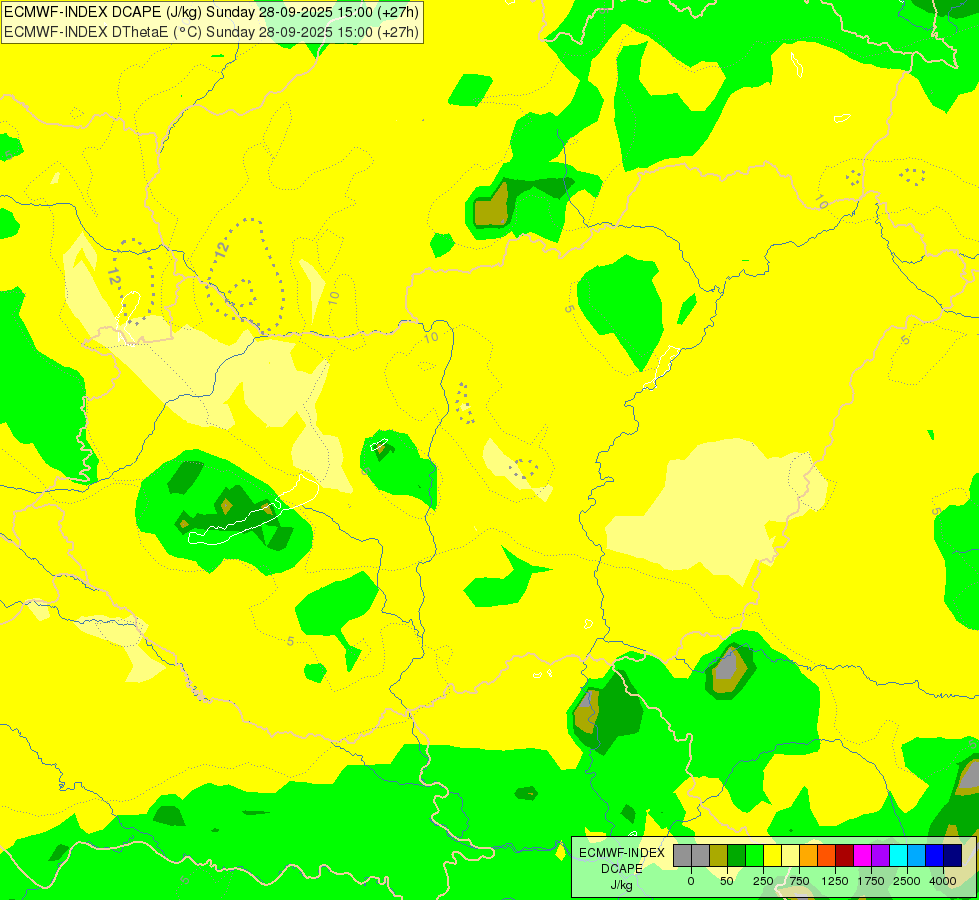The width and height of the screenshot is (979, 900).
Task: Click the orange swatch in the color scale
Action: 809,855
